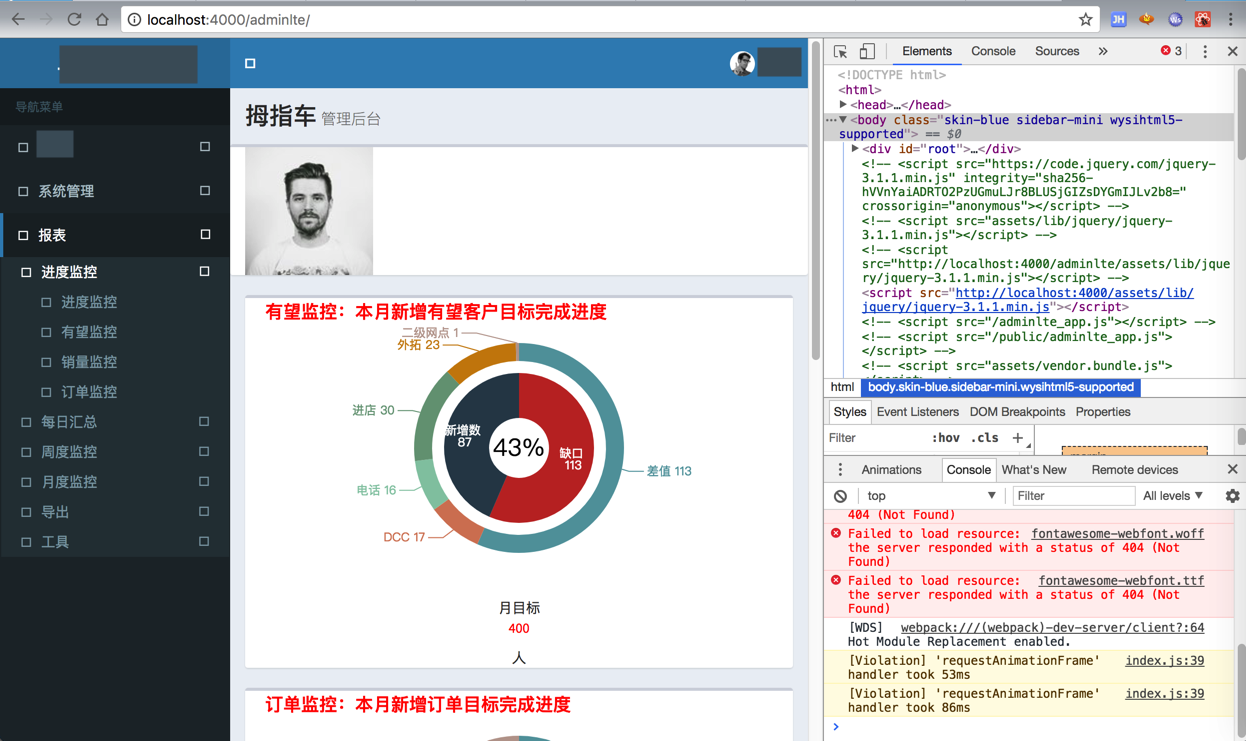Click the red error count badge

(x=1171, y=51)
